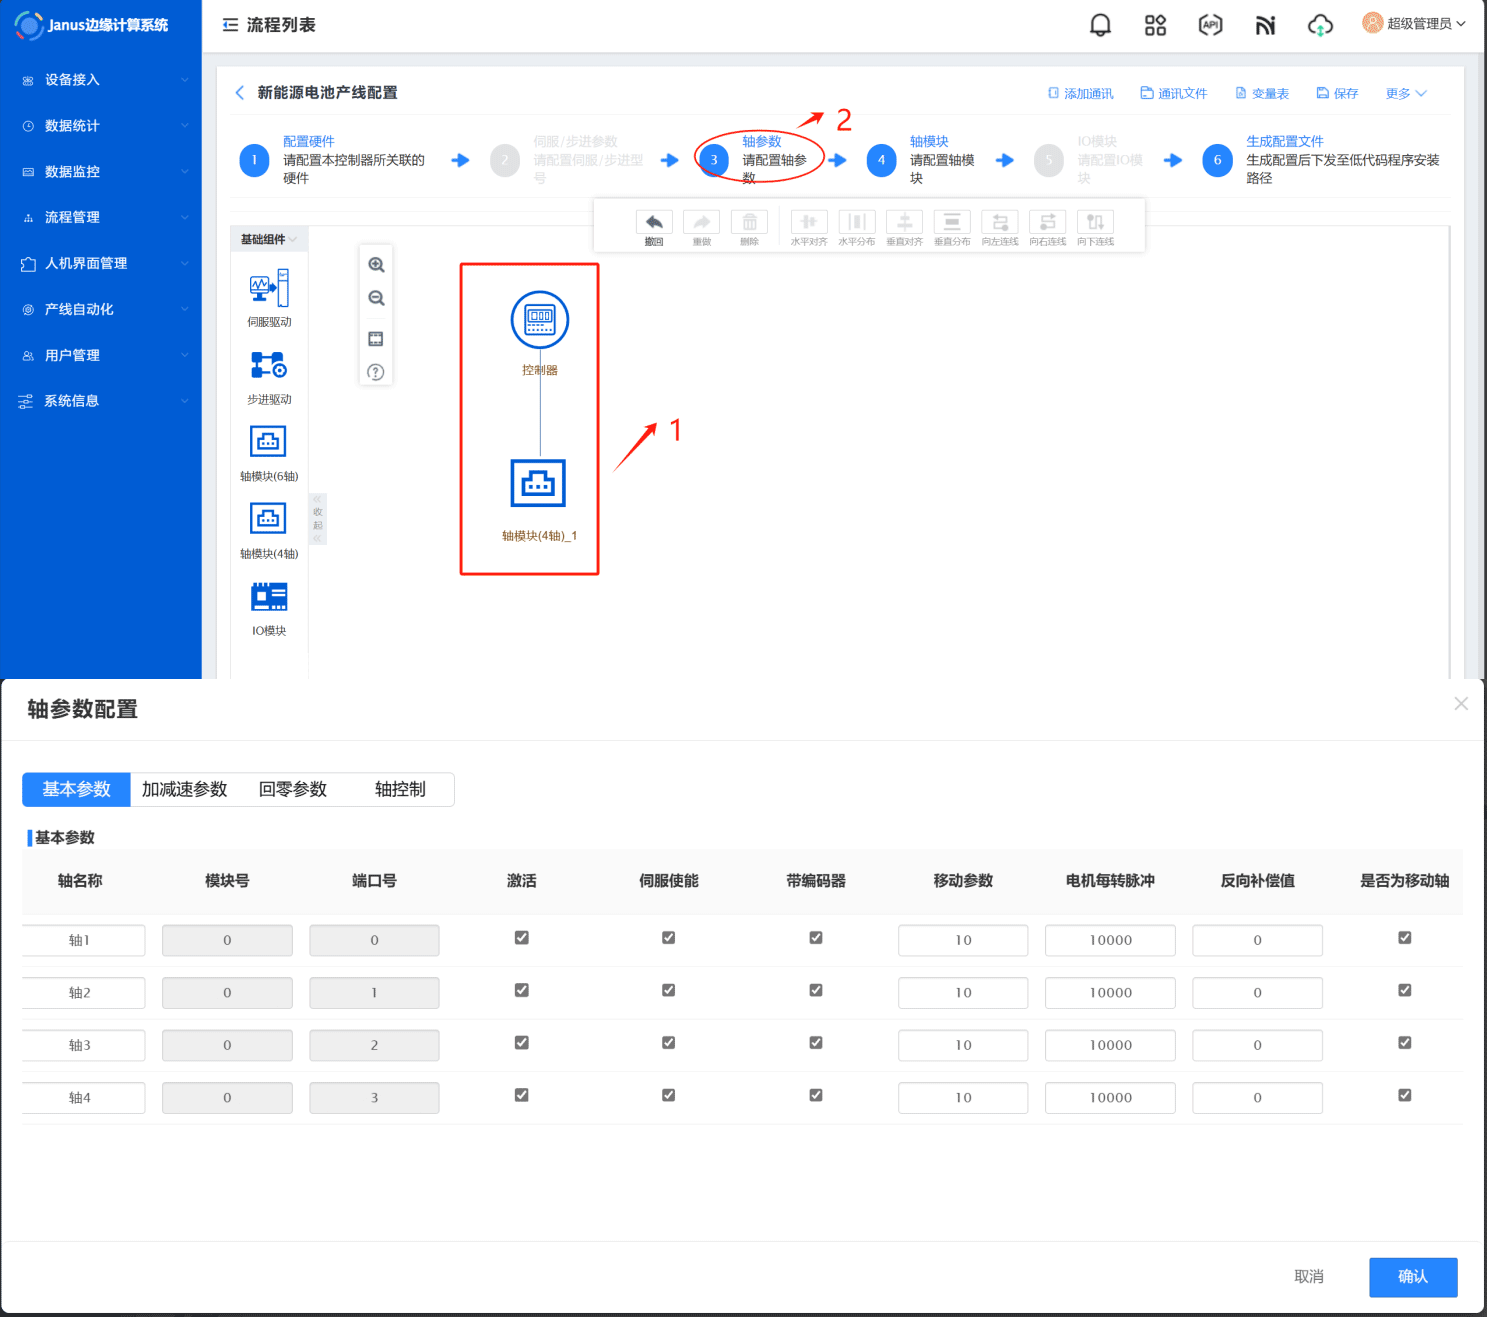Click the 撤回 undo toolbar icon
Viewport: 1487px width, 1317px height.
[x=654, y=223]
